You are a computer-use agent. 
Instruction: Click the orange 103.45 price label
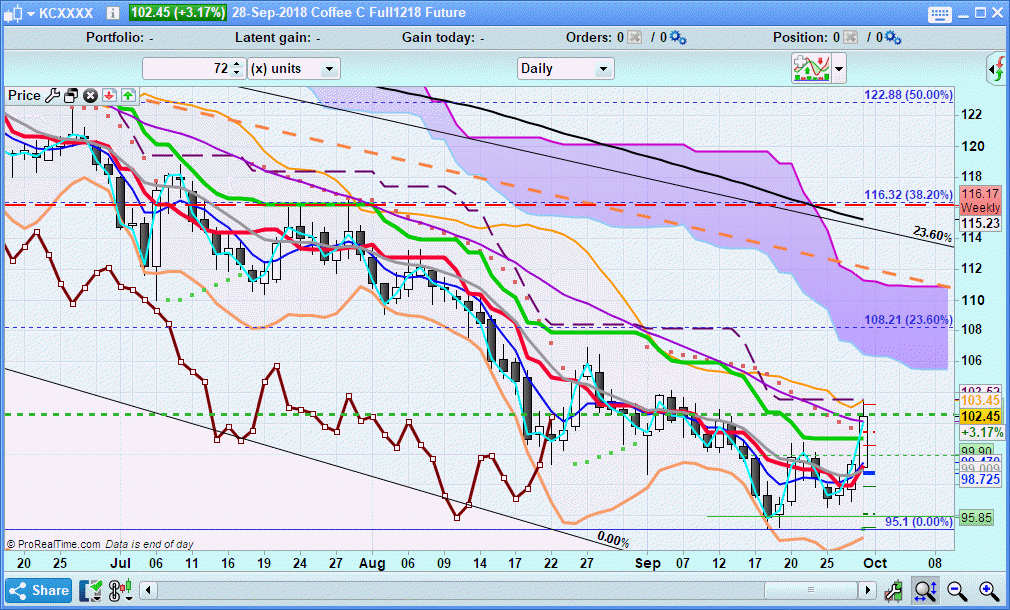tap(980, 401)
